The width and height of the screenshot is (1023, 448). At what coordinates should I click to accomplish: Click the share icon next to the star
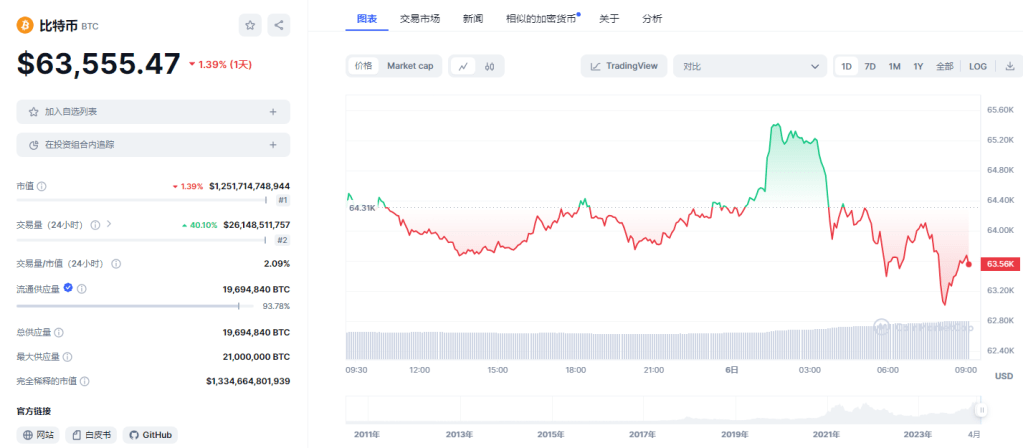(x=279, y=26)
